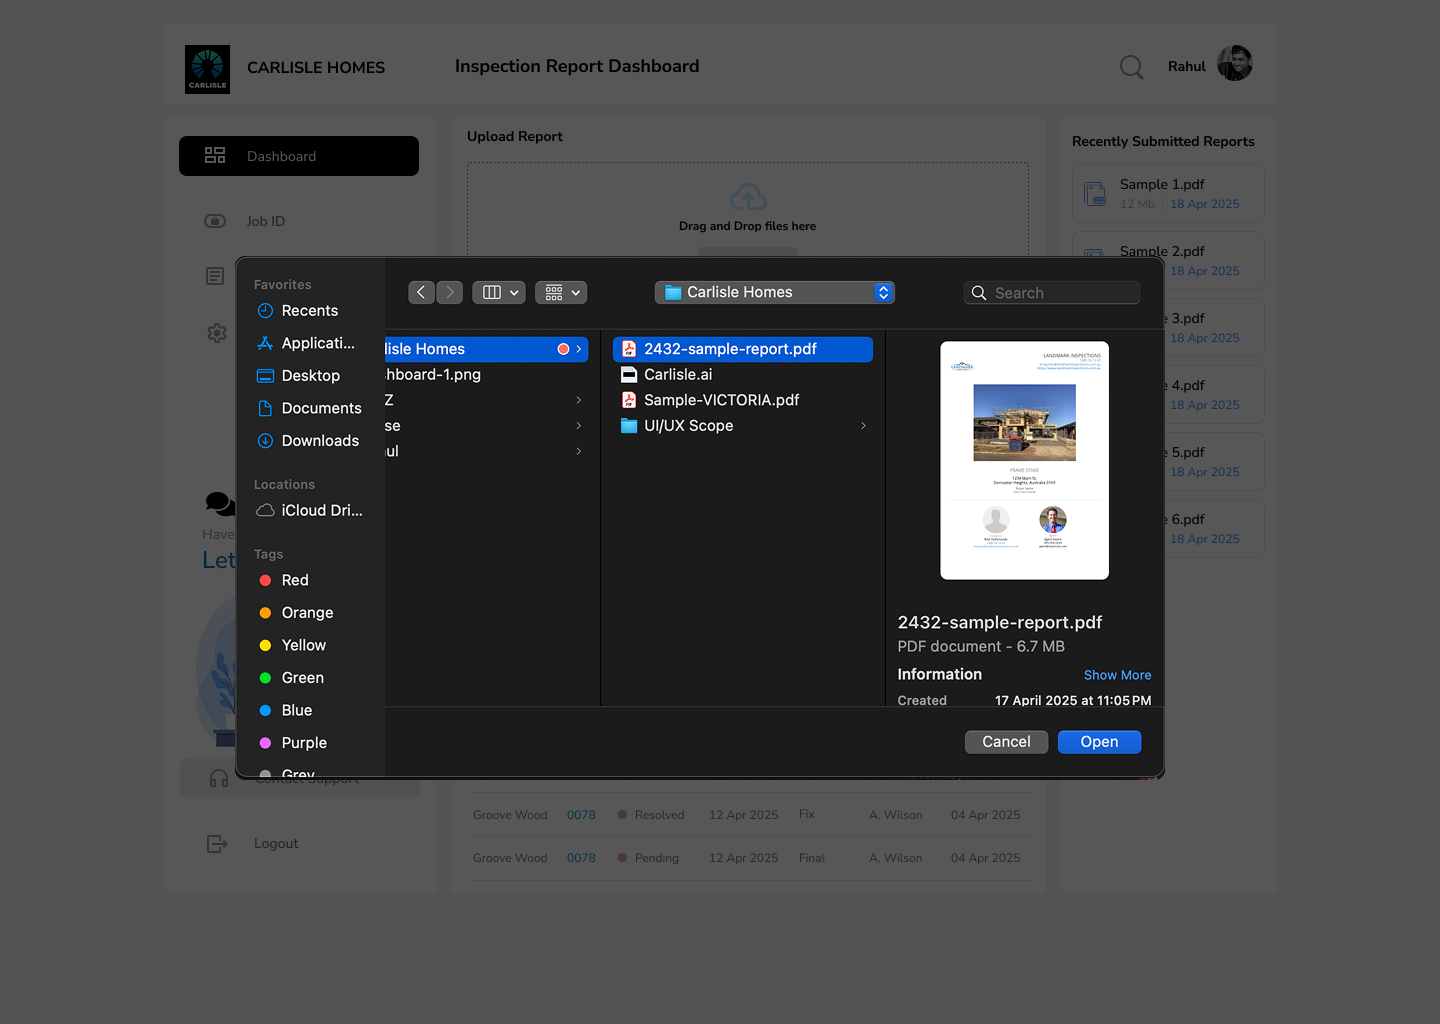Open the Downloads folder from Favorites
The height and width of the screenshot is (1024, 1440).
pos(320,440)
